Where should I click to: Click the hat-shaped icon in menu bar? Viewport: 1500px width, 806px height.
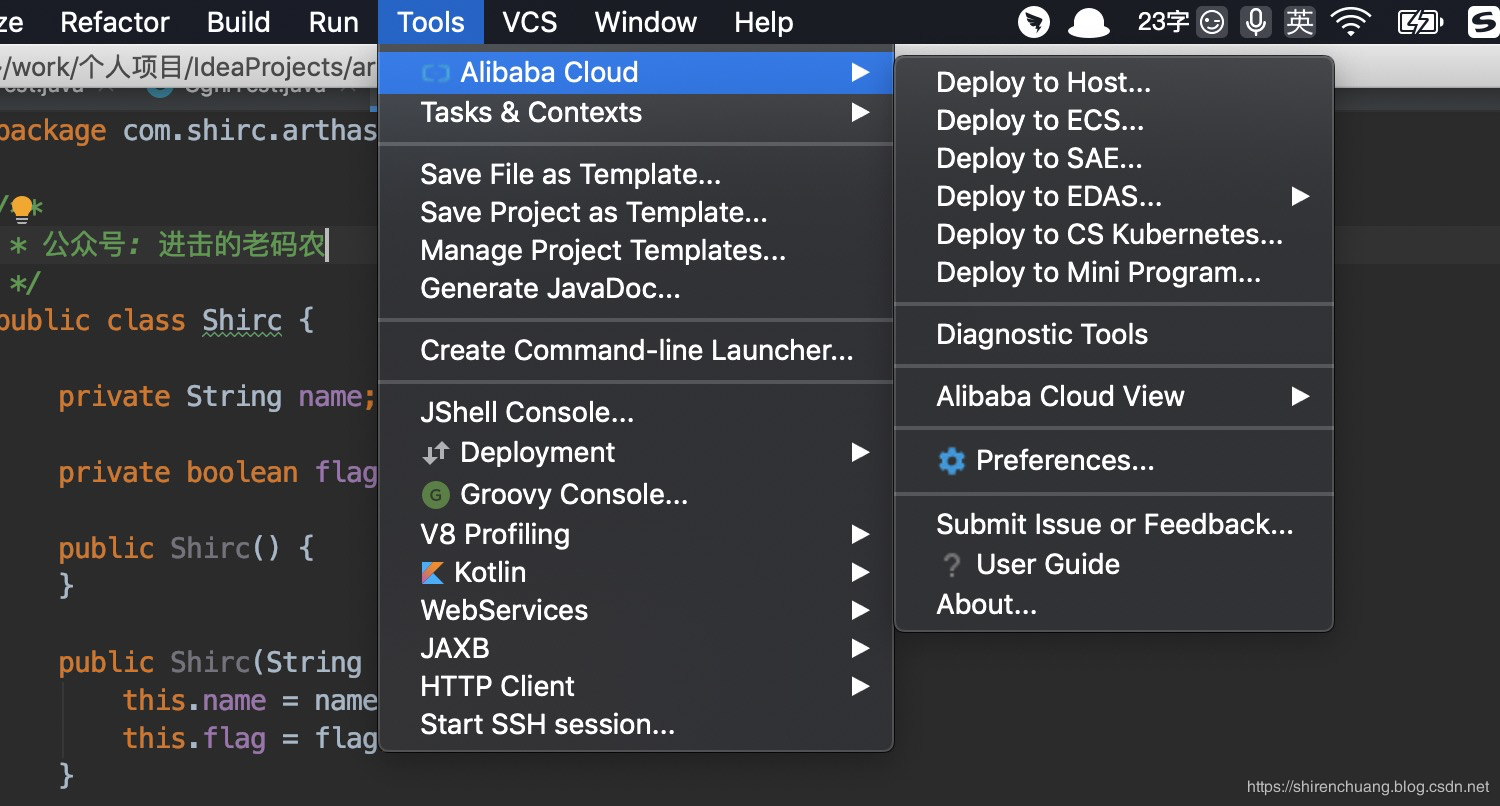tap(1088, 23)
